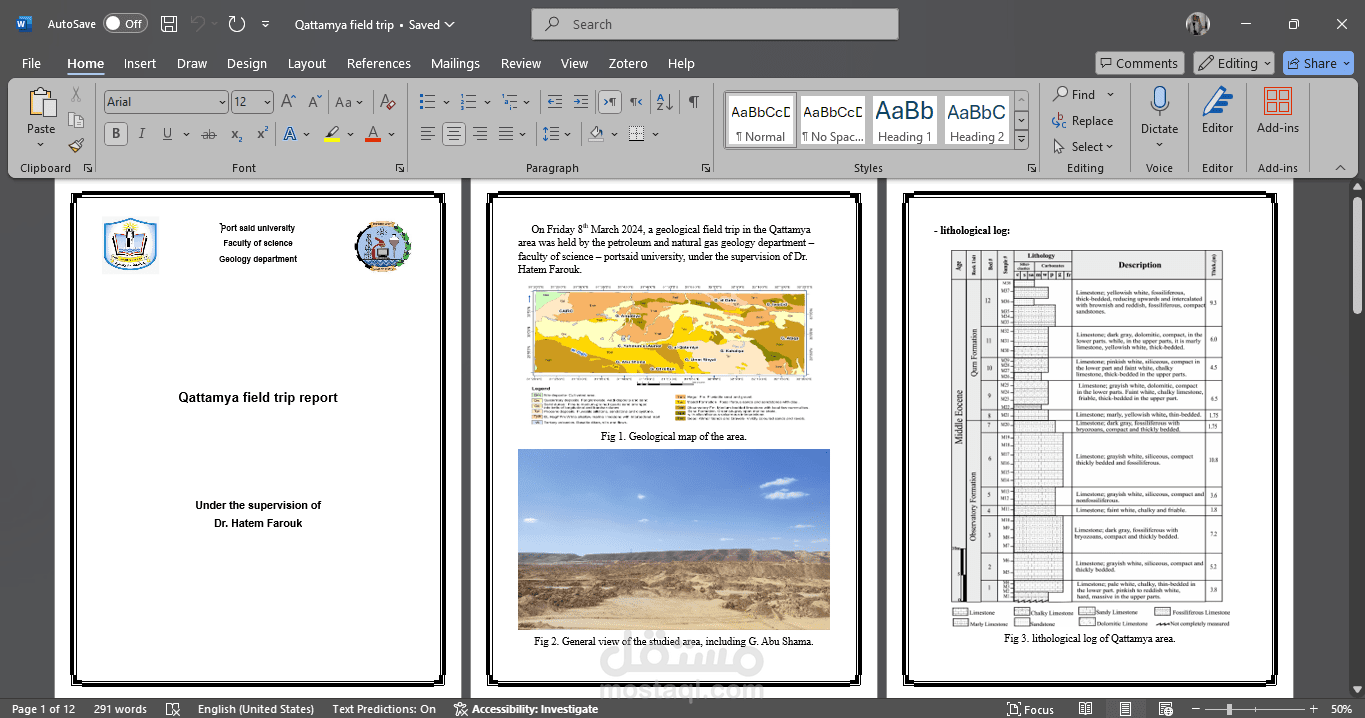Click Accessibility: Investigate in status bar
Viewport: 1365px width, 718px height.
pyautogui.click(x=526, y=709)
